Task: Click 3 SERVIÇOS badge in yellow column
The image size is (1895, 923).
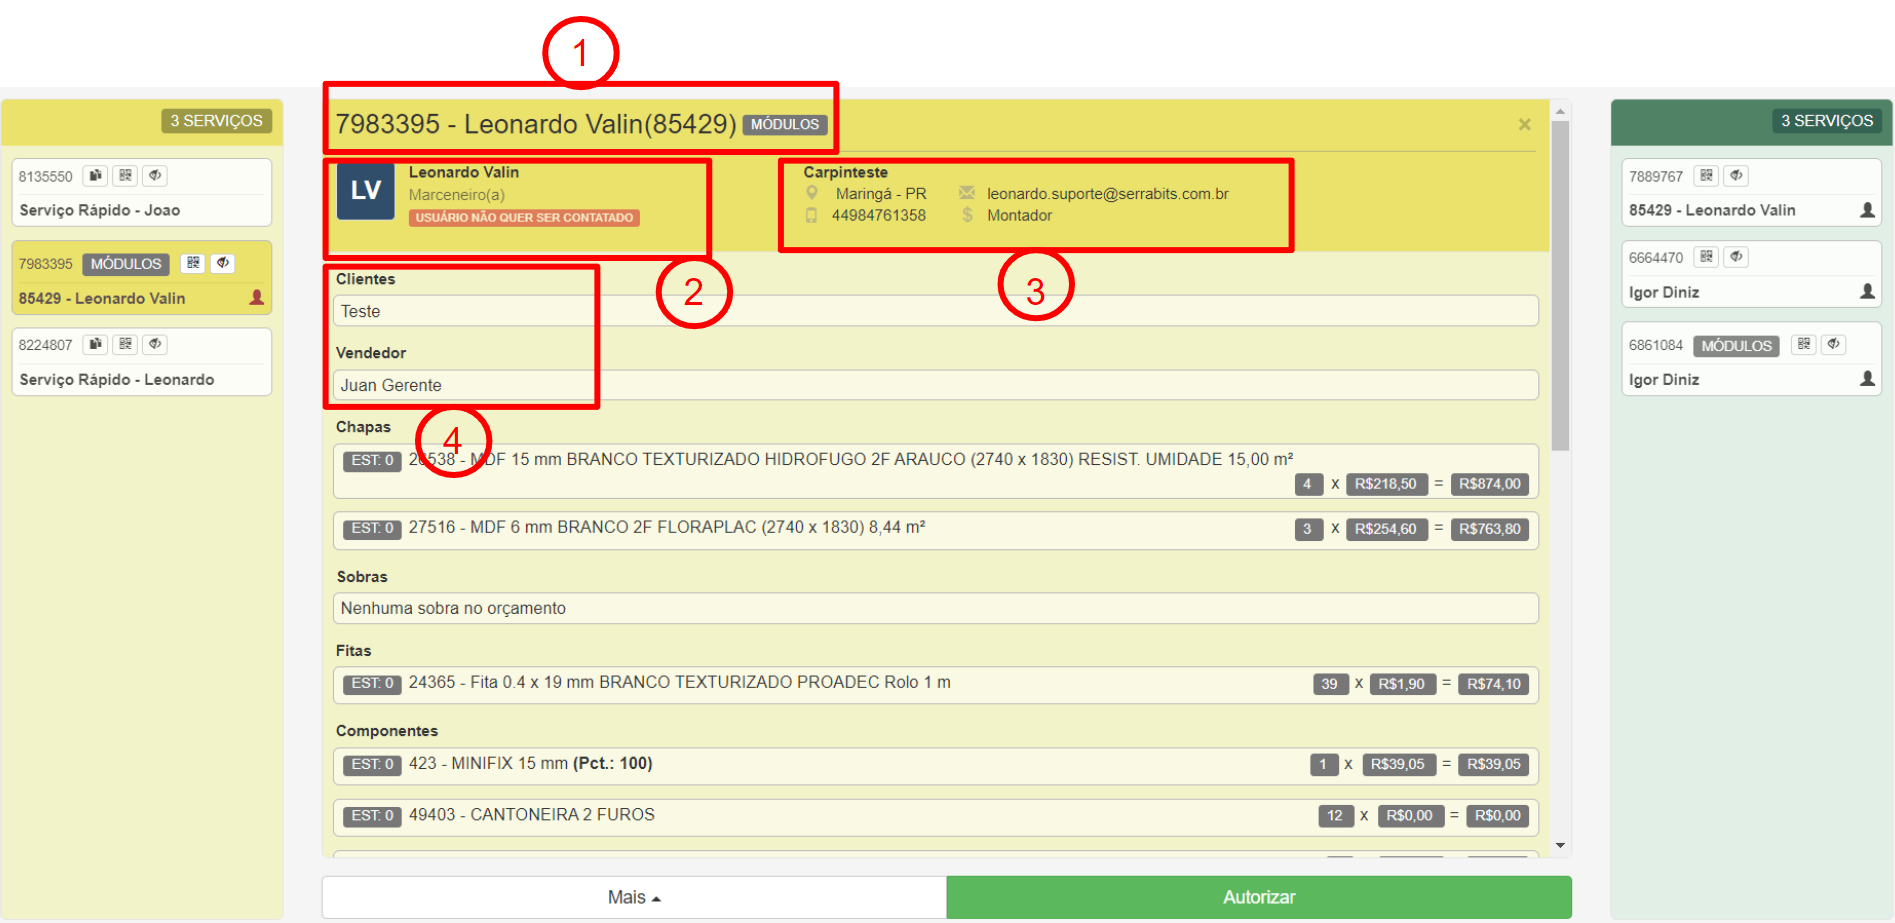Action: [216, 121]
